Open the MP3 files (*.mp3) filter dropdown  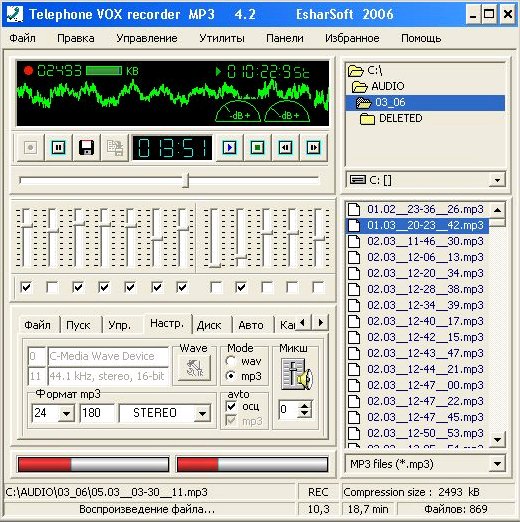click(497, 464)
